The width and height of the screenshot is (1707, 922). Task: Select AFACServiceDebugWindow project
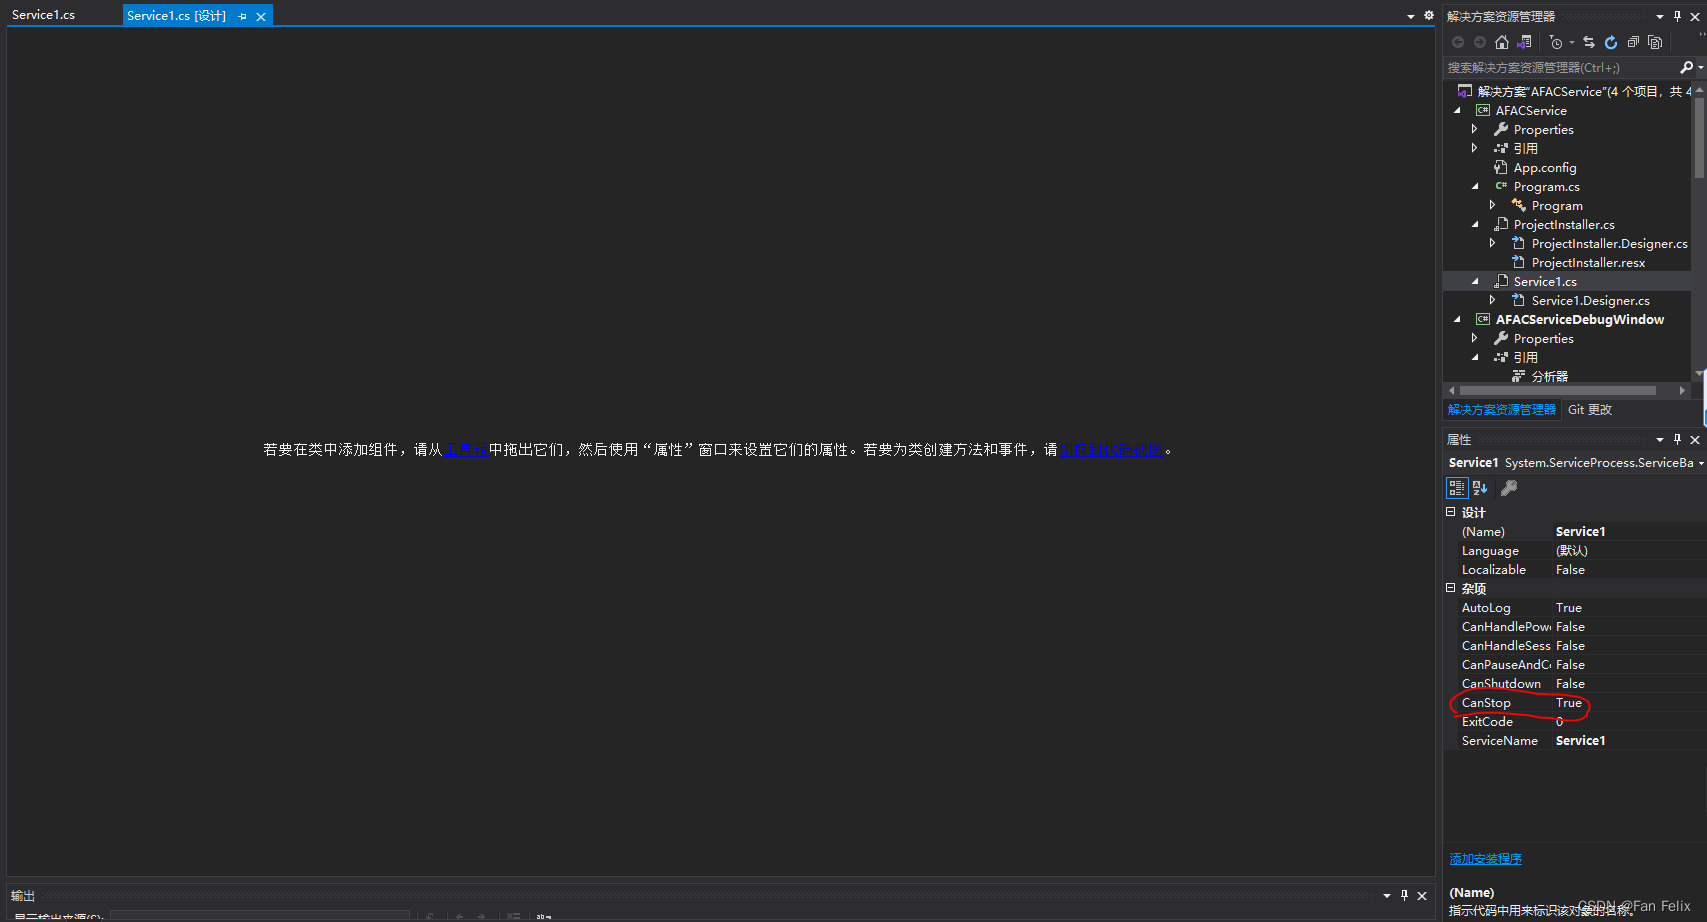point(1579,320)
